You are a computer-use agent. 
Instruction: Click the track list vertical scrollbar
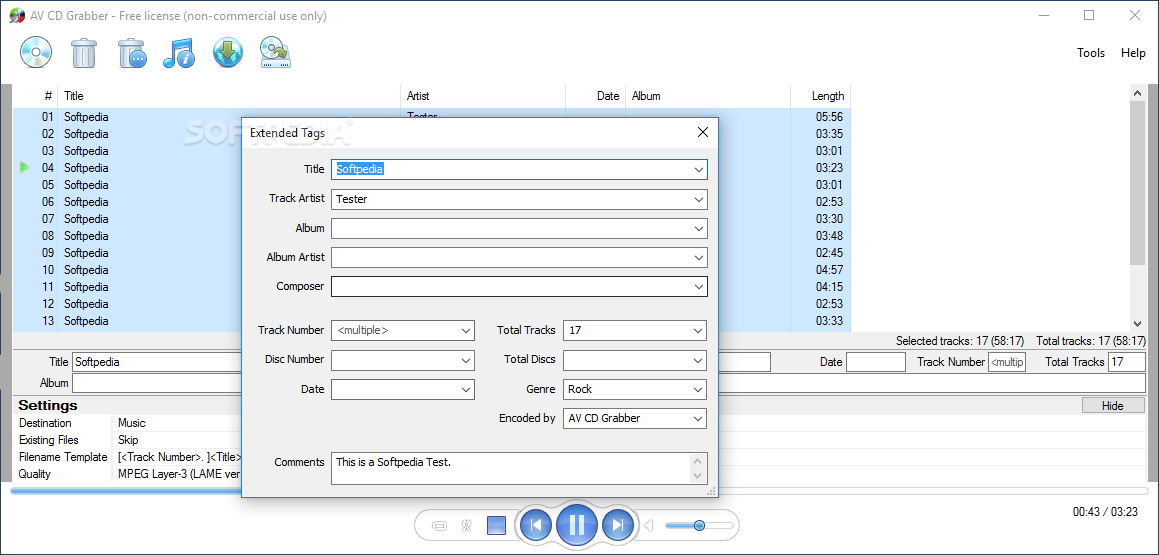1138,182
